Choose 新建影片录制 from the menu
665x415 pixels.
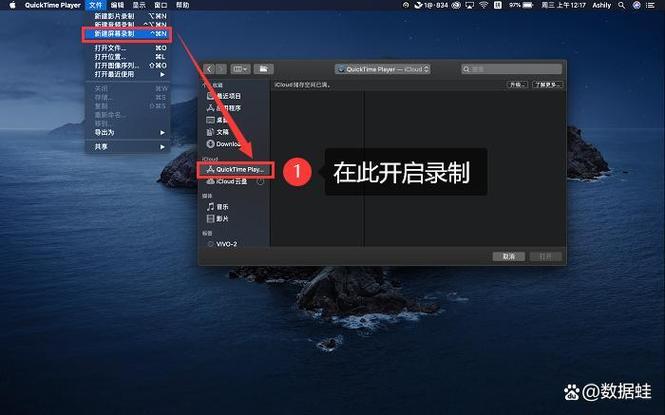(128, 16)
